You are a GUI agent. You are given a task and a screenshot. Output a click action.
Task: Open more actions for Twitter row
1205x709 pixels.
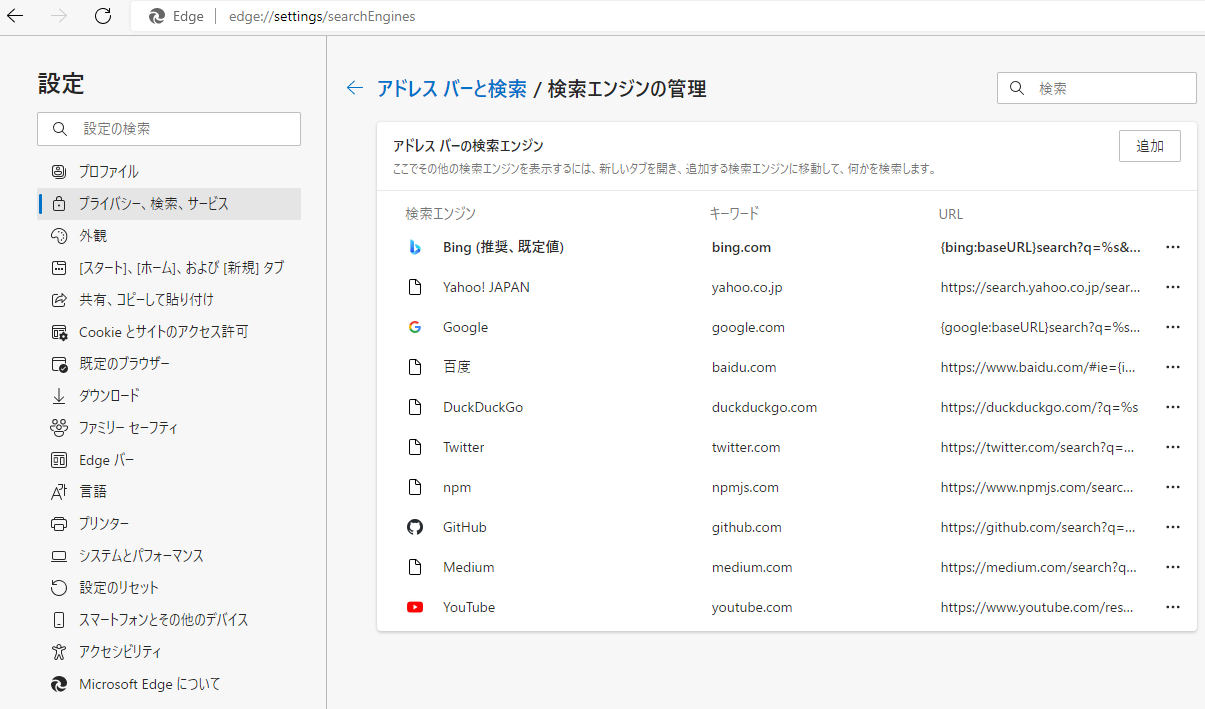[1173, 447]
